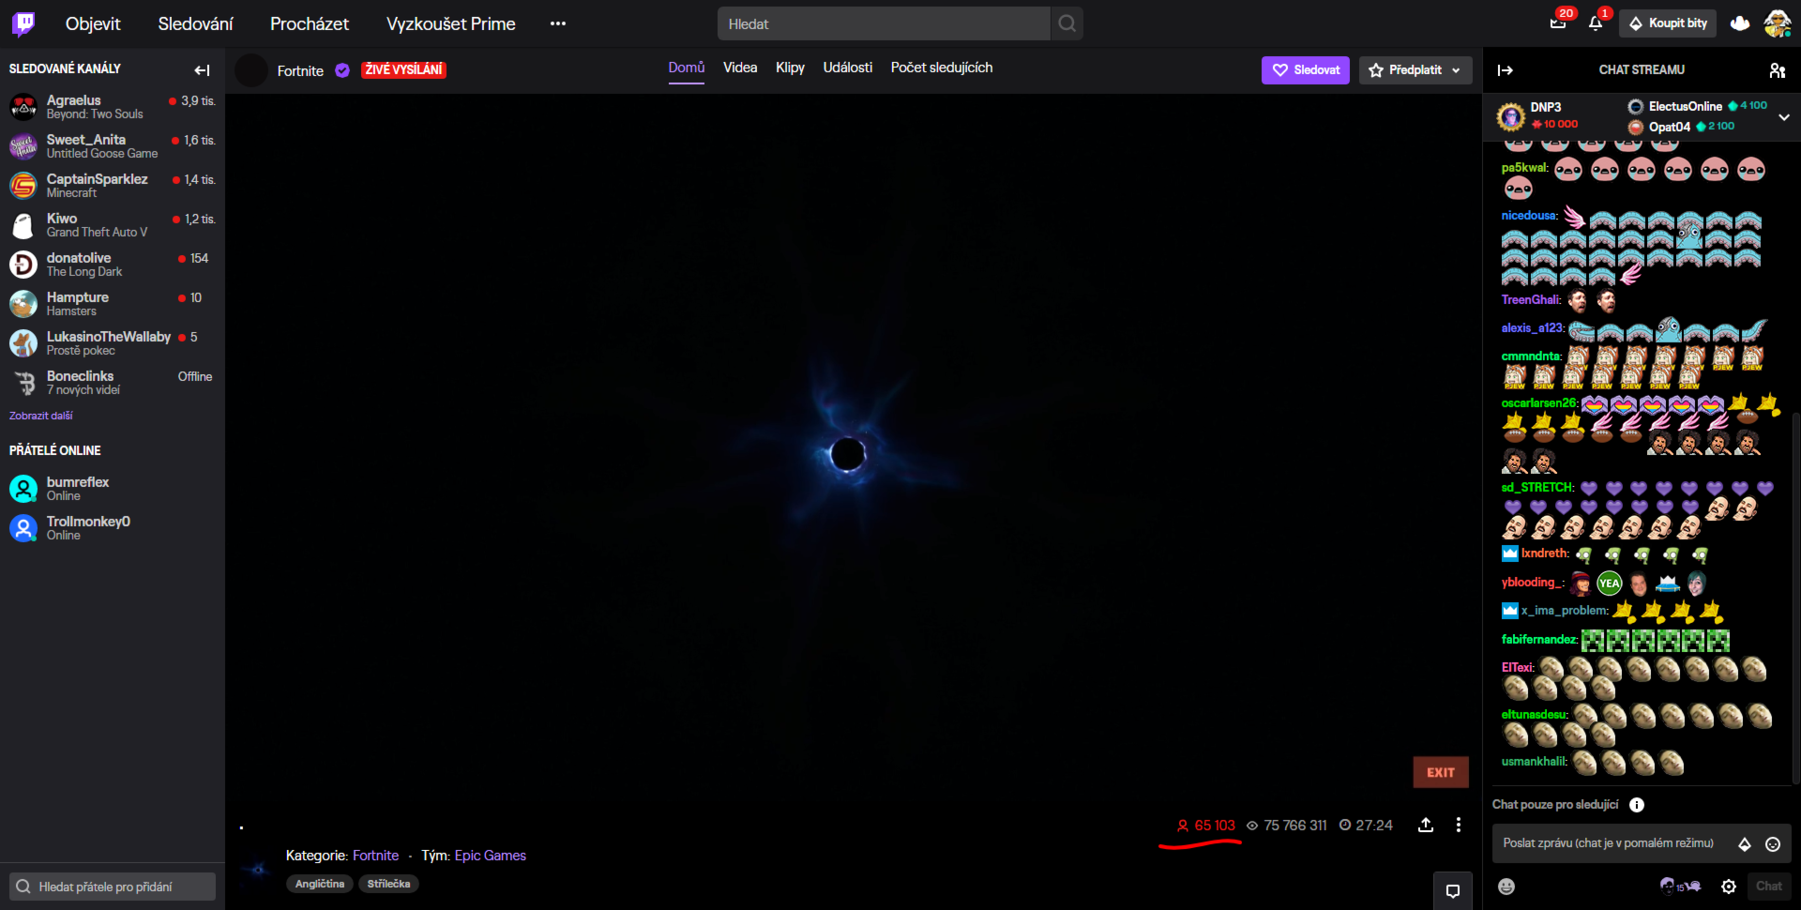Viewport: 1801px width, 910px height.
Task: Click the Twitch home logo
Action: [x=23, y=23]
